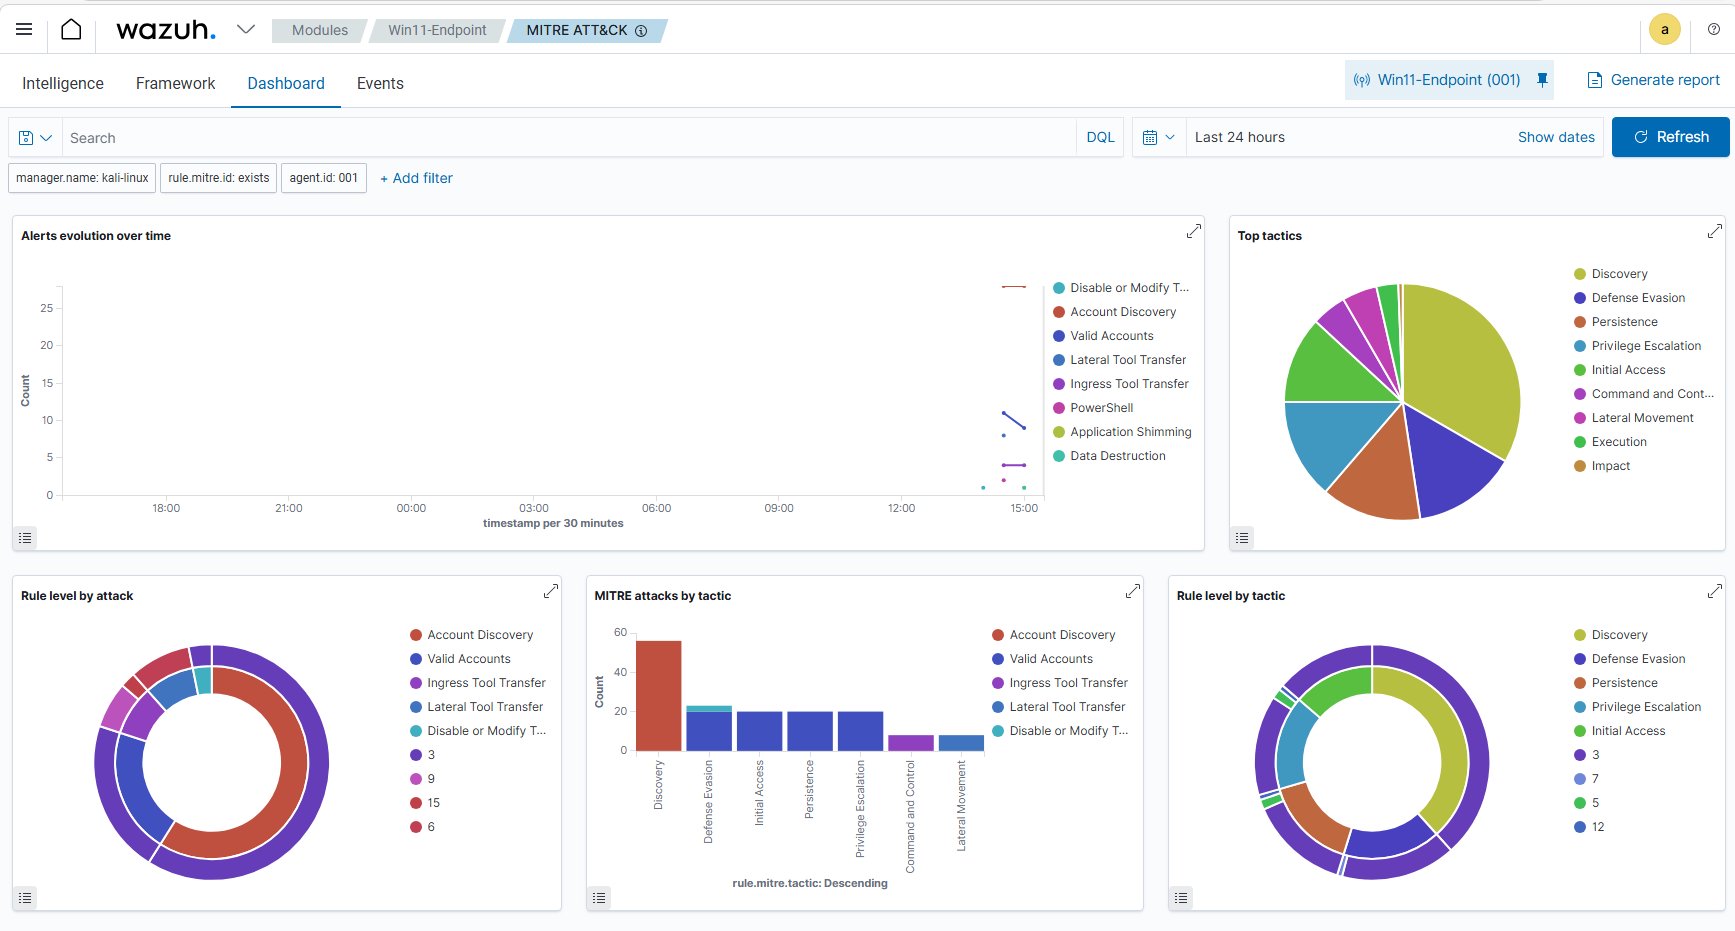This screenshot has height=931, width=1735.
Task: Toggle legend for MITRE attacks by tactic
Action: click(599, 898)
